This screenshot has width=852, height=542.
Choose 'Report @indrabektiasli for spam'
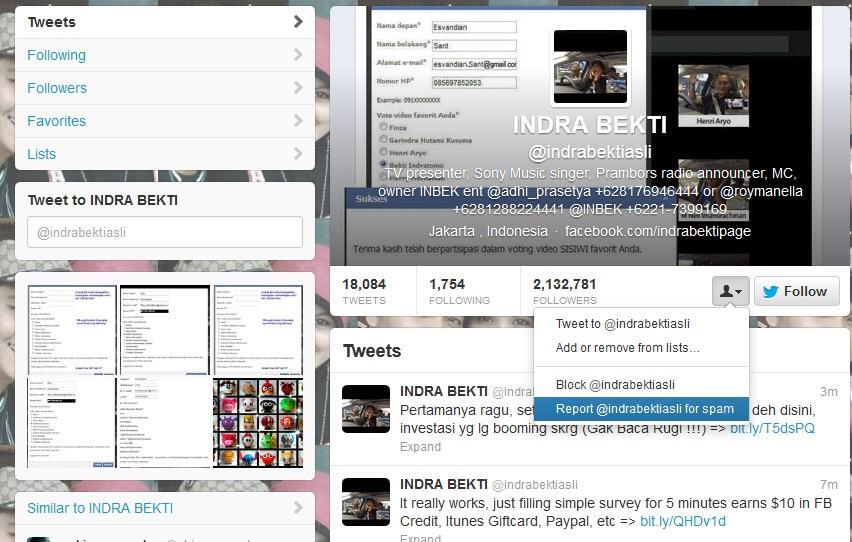pos(641,409)
